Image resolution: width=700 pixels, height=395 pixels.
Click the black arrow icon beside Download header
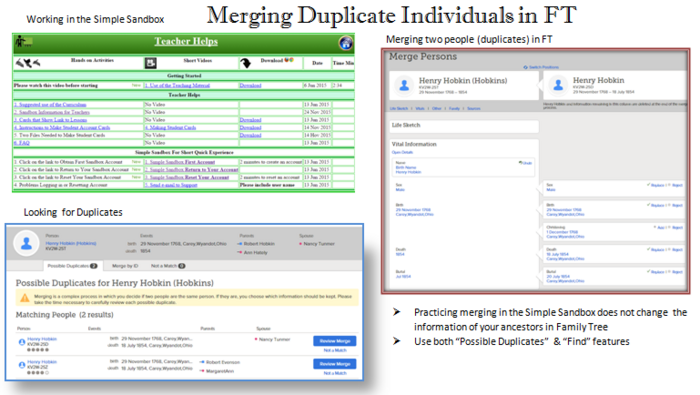pos(246,63)
